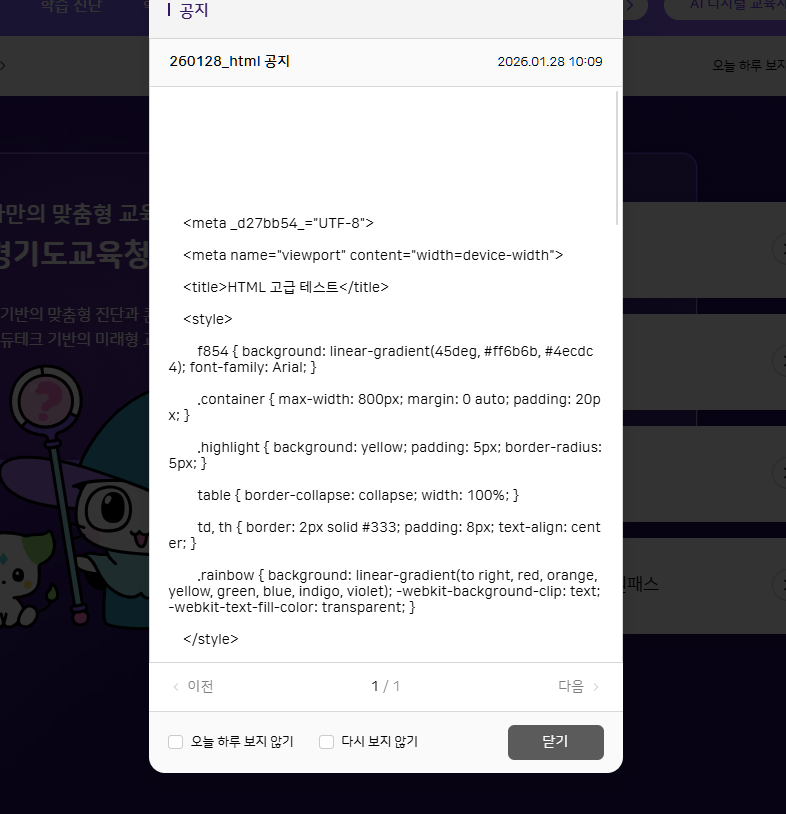Click the 1 / 1 page indicator
This screenshot has width=786, height=814.
pos(386,687)
